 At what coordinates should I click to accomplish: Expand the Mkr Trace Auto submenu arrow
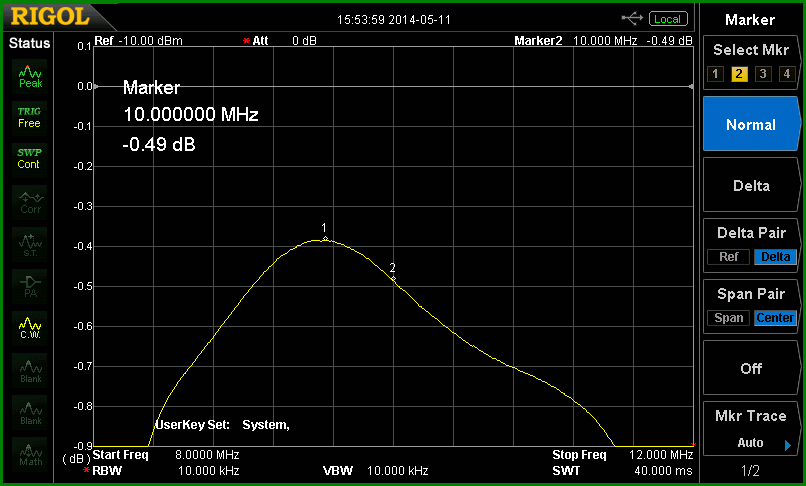coord(788,445)
